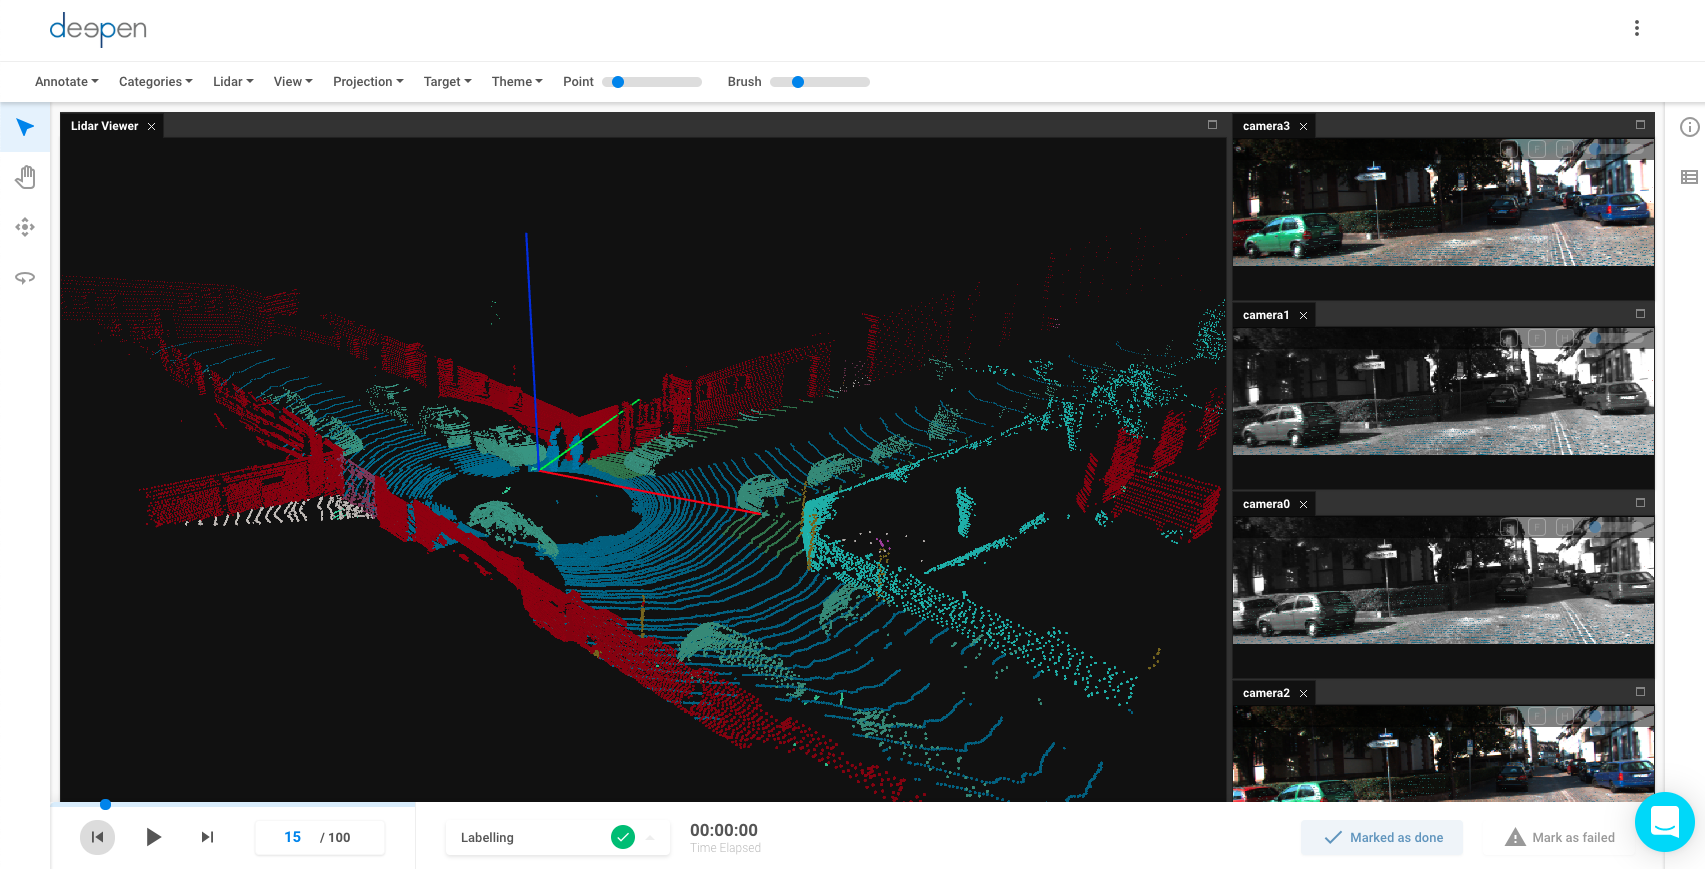Screen dimensions: 1705x869
Task: Open the View dropdown menu
Action: pos(293,82)
